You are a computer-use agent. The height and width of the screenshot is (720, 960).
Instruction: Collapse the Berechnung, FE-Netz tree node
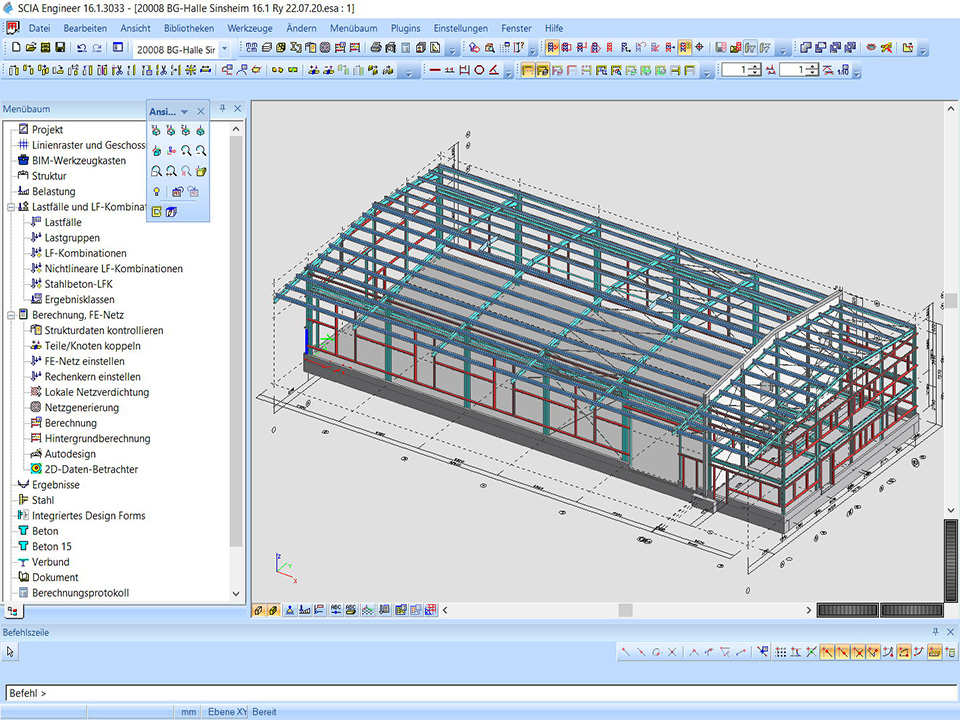[x=10, y=315]
